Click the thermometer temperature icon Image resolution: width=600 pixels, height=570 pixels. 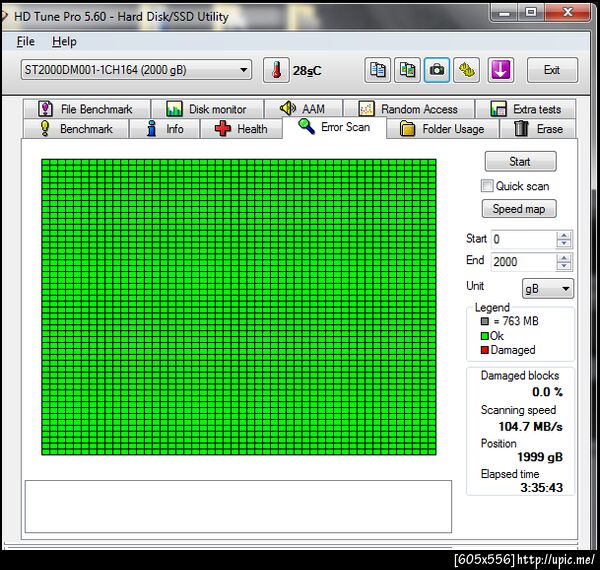tap(276, 70)
